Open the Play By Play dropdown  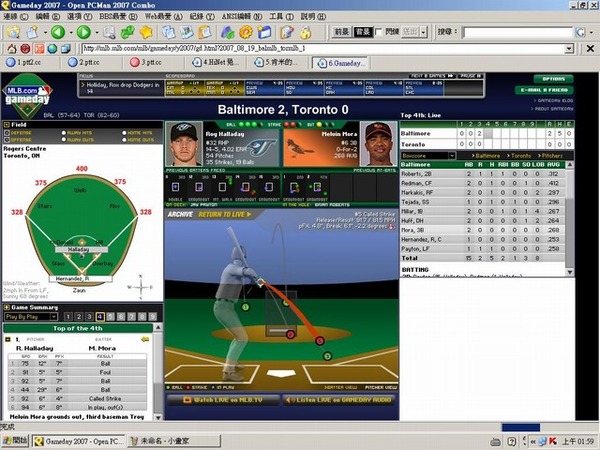point(31,316)
